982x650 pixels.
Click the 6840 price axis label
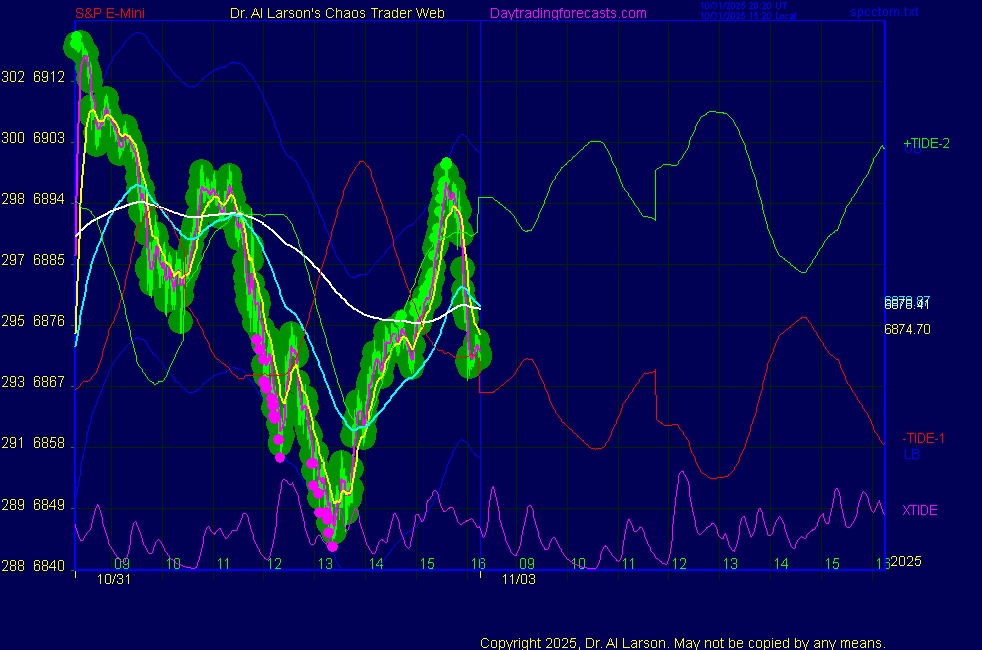(49, 566)
